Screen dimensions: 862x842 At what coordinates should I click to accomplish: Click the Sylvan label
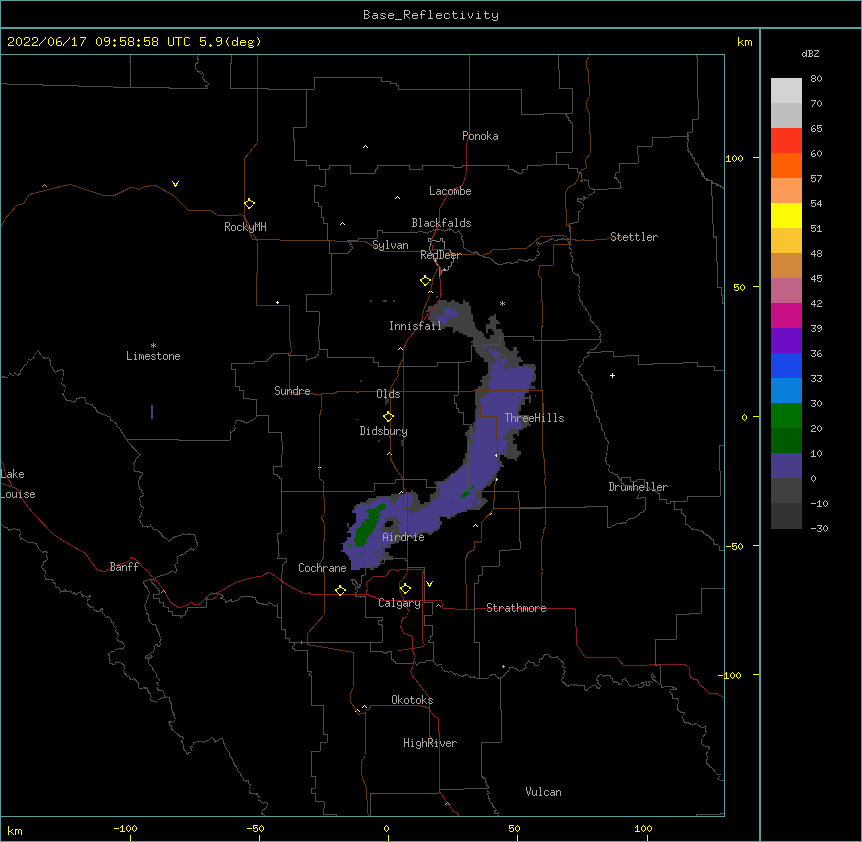pyautogui.click(x=390, y=245)
